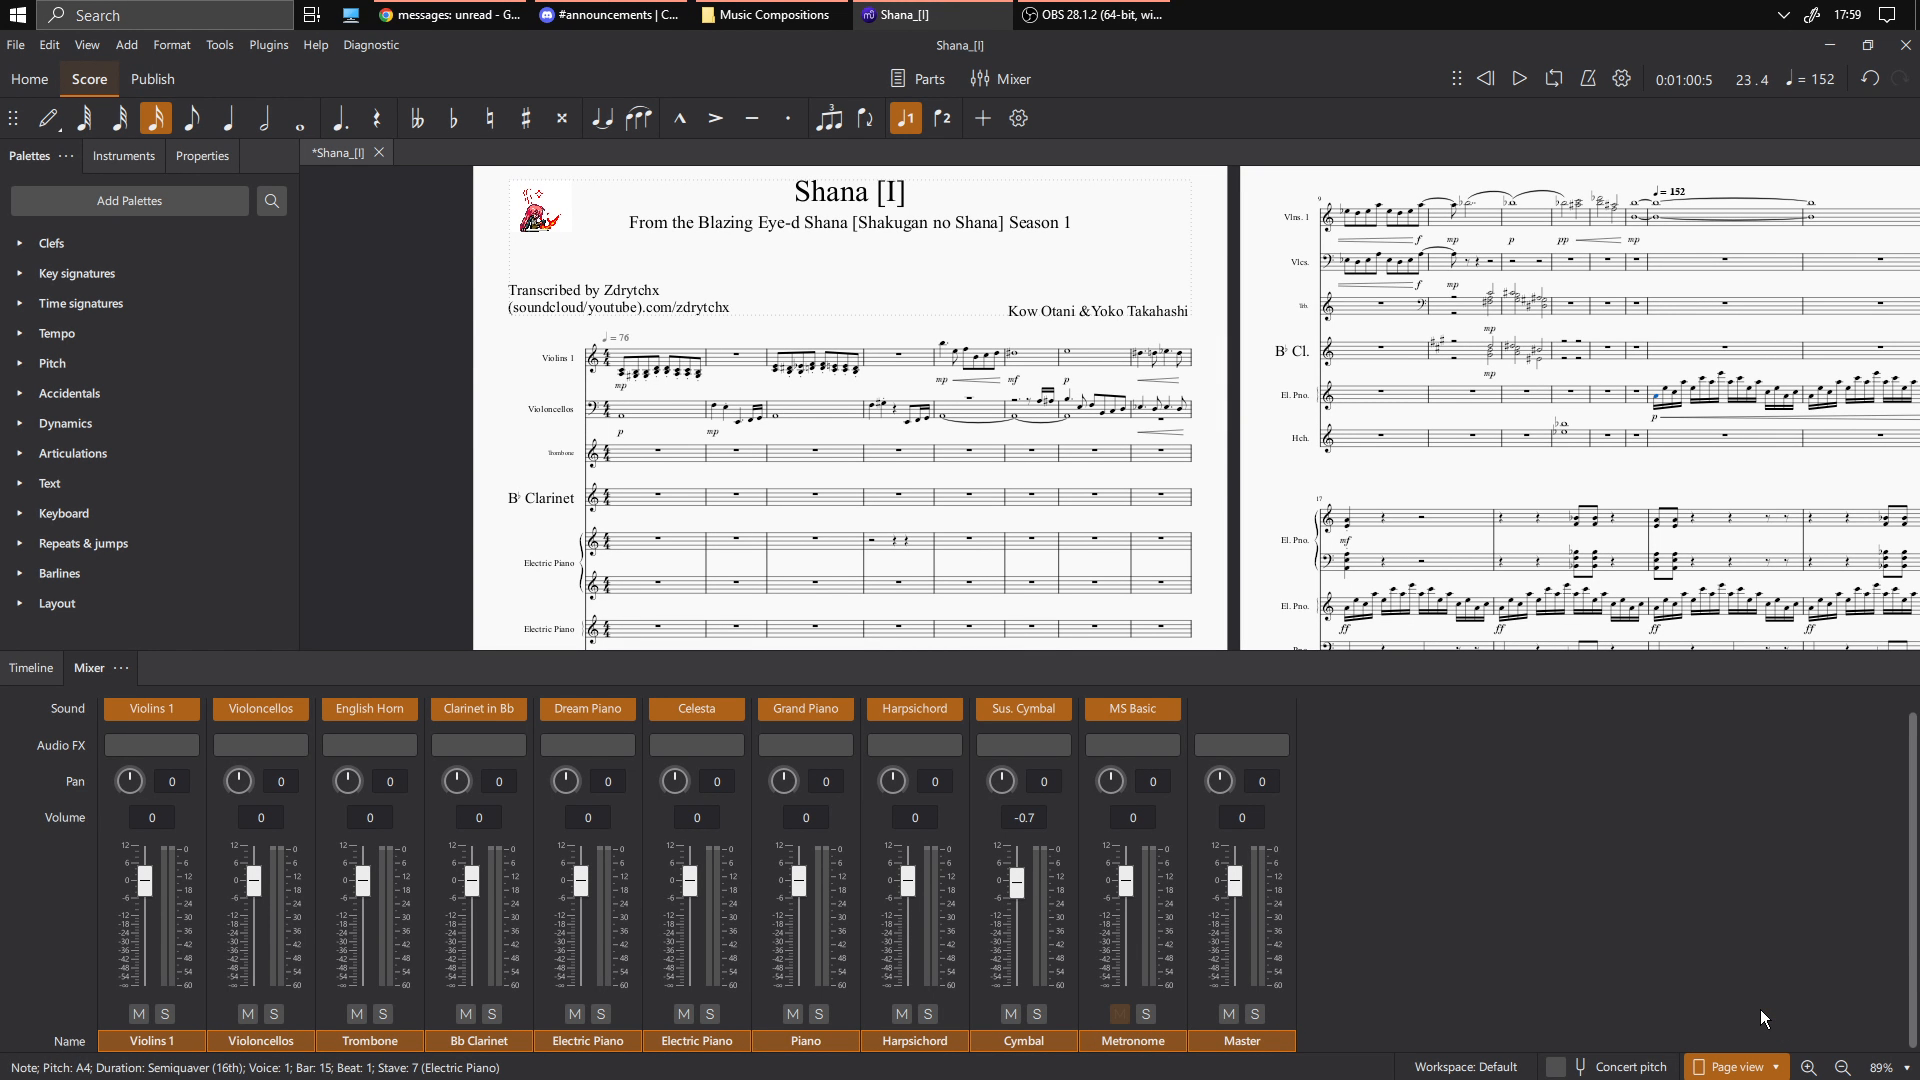Select the quarter note duration
1920x1080 pixels.
pos(228,119)
